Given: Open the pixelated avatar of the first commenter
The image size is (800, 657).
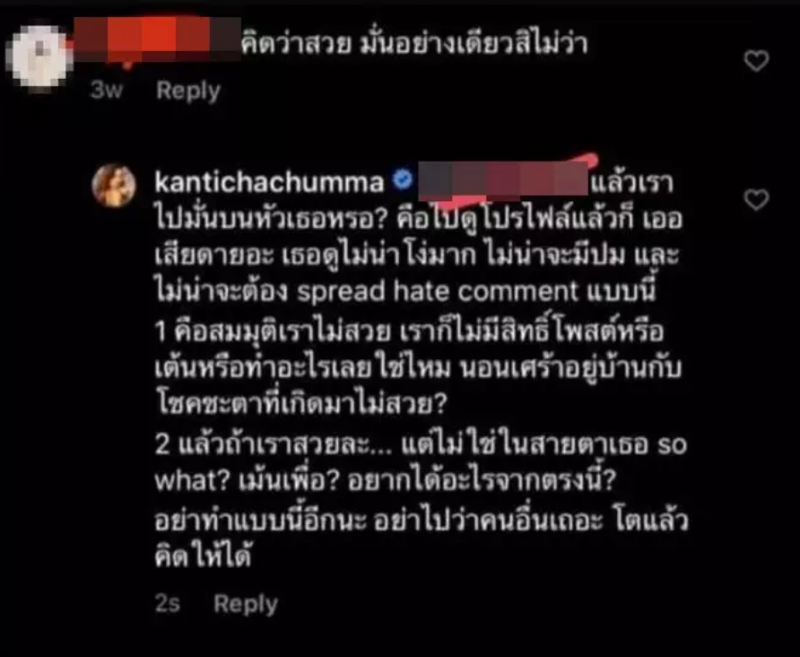Looking at the screenshot, I should (x=39, y=59).
